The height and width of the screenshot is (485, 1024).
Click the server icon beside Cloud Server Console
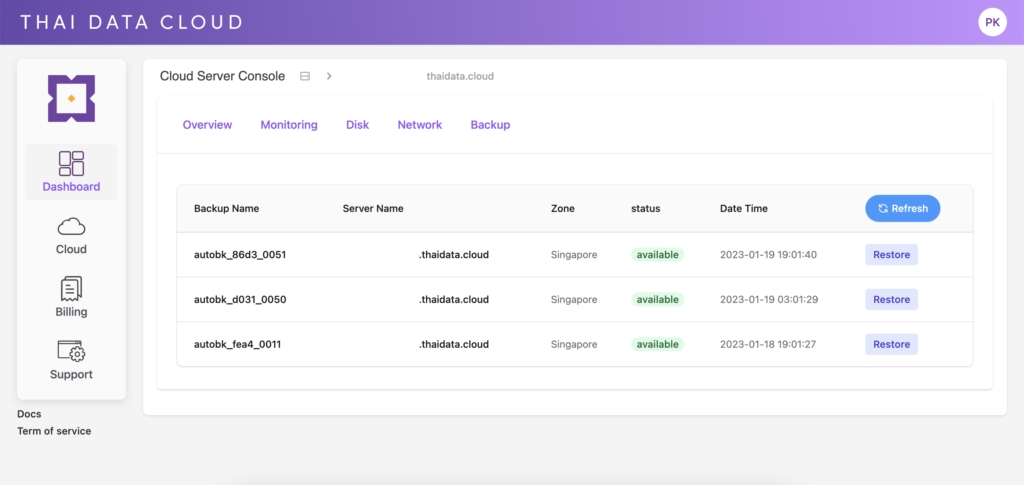[x=305, y=76]
